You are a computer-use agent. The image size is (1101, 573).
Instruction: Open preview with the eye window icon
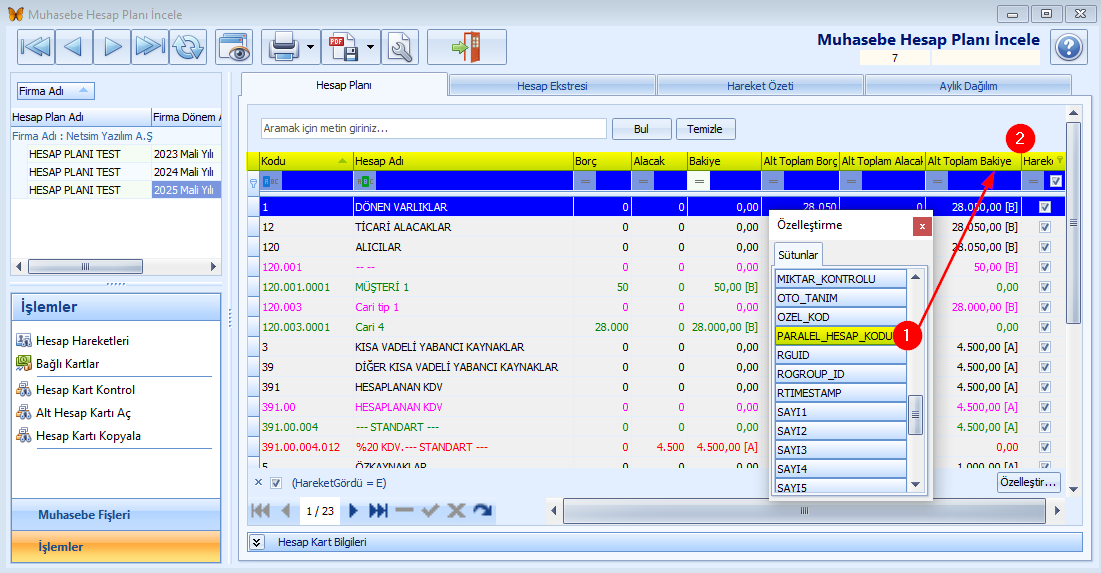(x=234, y=47)
